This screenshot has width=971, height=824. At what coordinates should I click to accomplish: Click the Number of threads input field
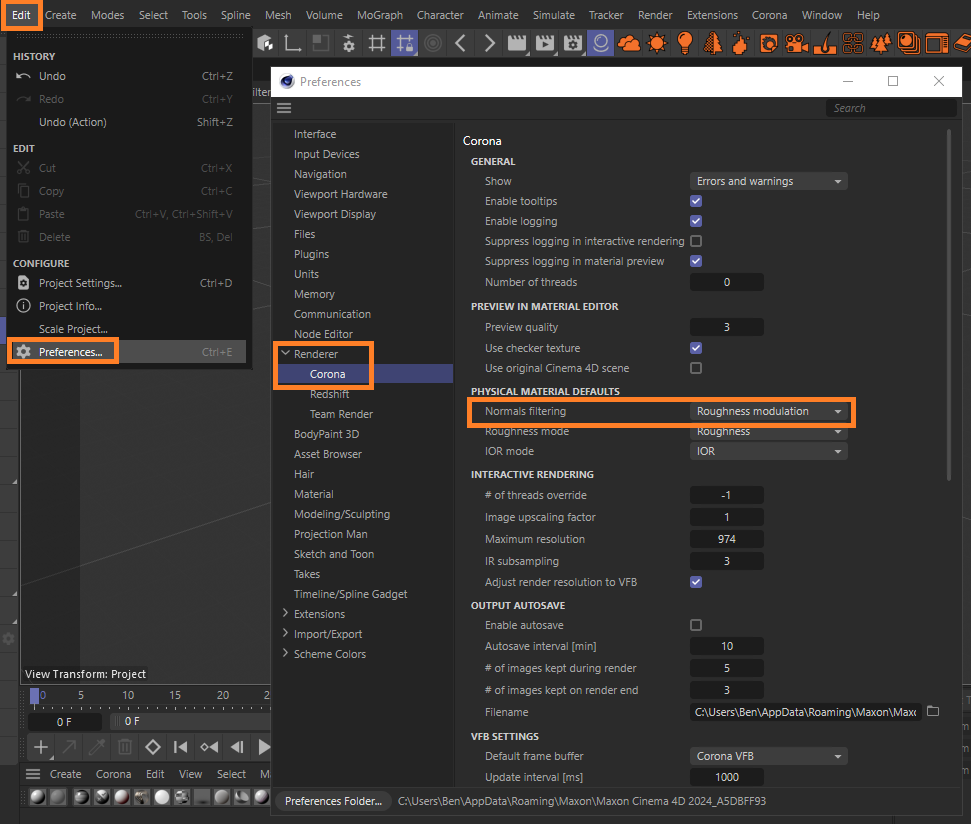(x=726, y=282)
